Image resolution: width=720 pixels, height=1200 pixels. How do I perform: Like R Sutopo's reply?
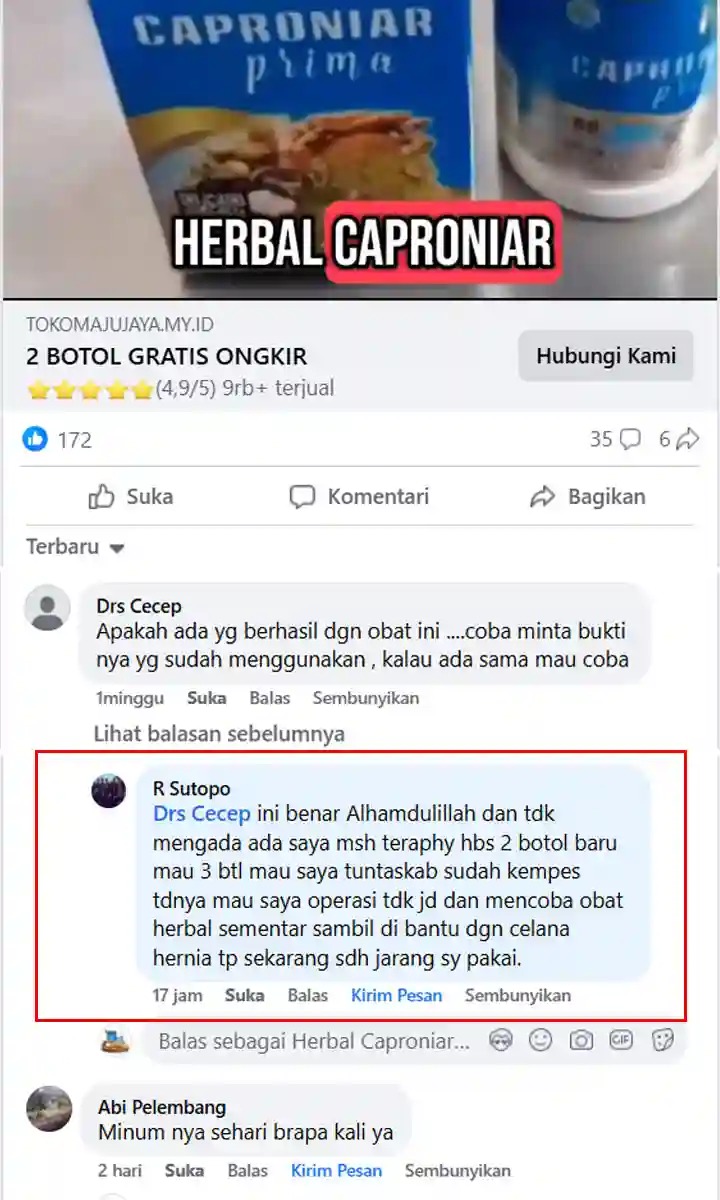[x=245, y=995]
